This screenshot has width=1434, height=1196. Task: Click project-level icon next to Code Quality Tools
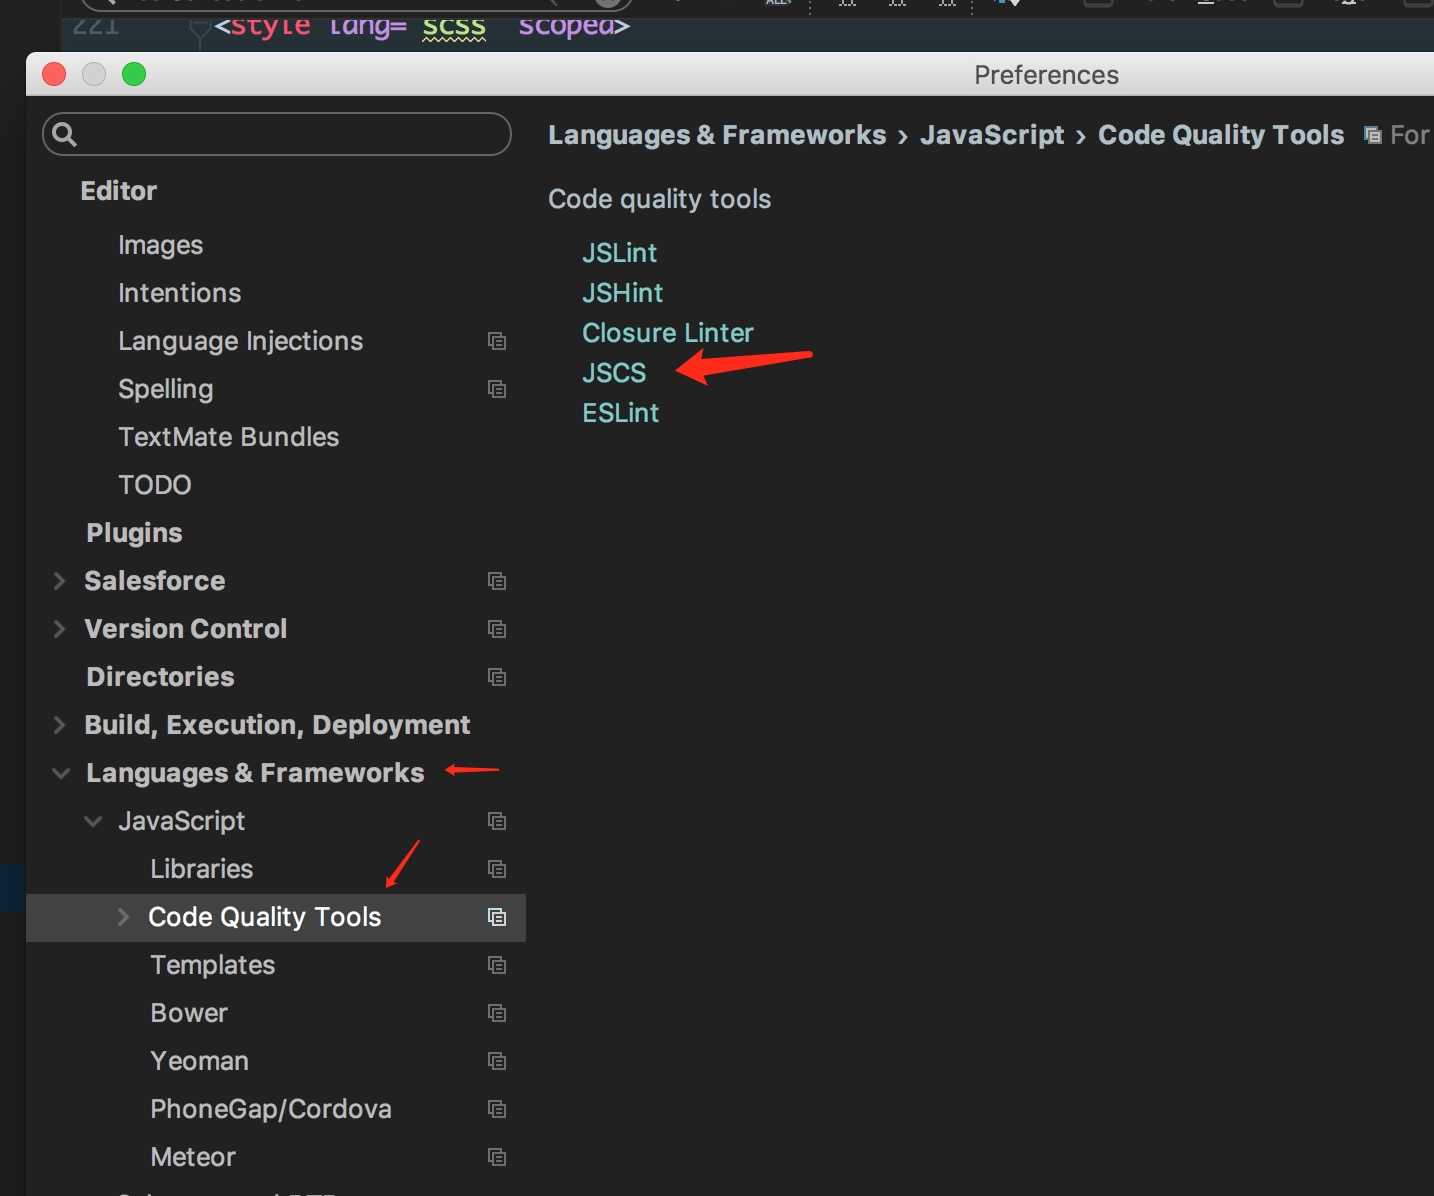pos(497,917)
